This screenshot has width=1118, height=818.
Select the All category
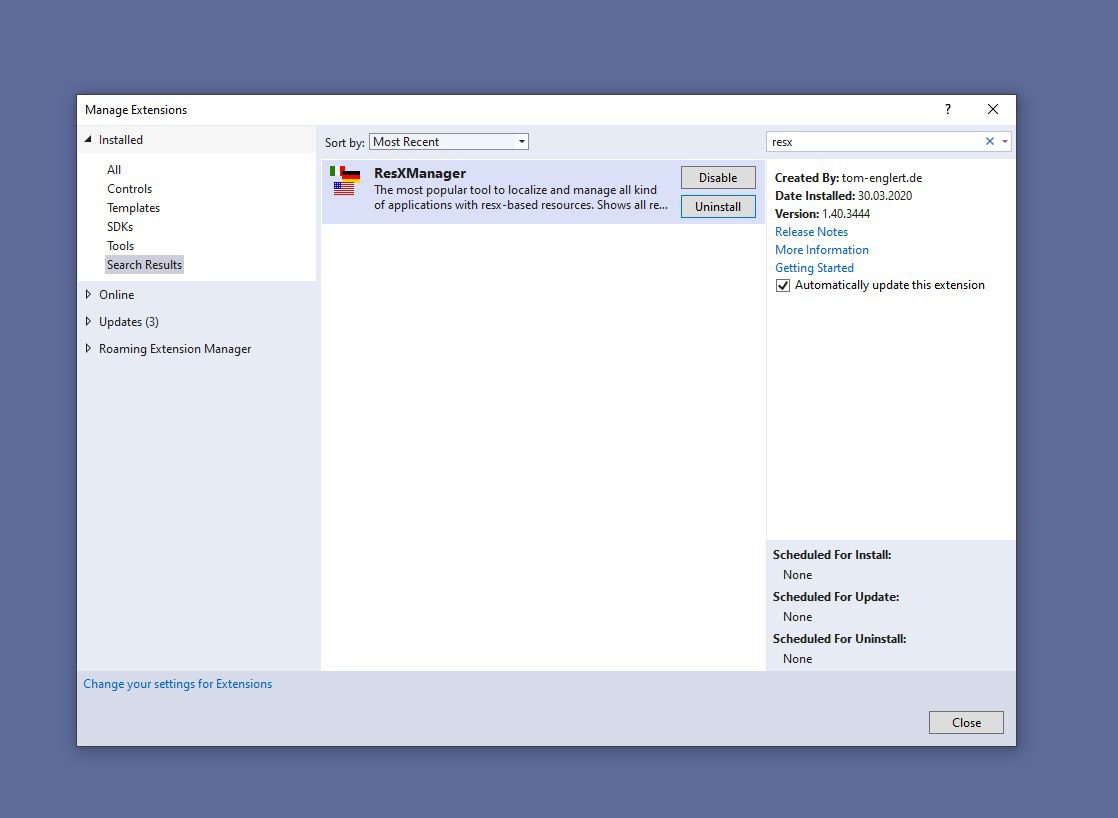[114, 170]
